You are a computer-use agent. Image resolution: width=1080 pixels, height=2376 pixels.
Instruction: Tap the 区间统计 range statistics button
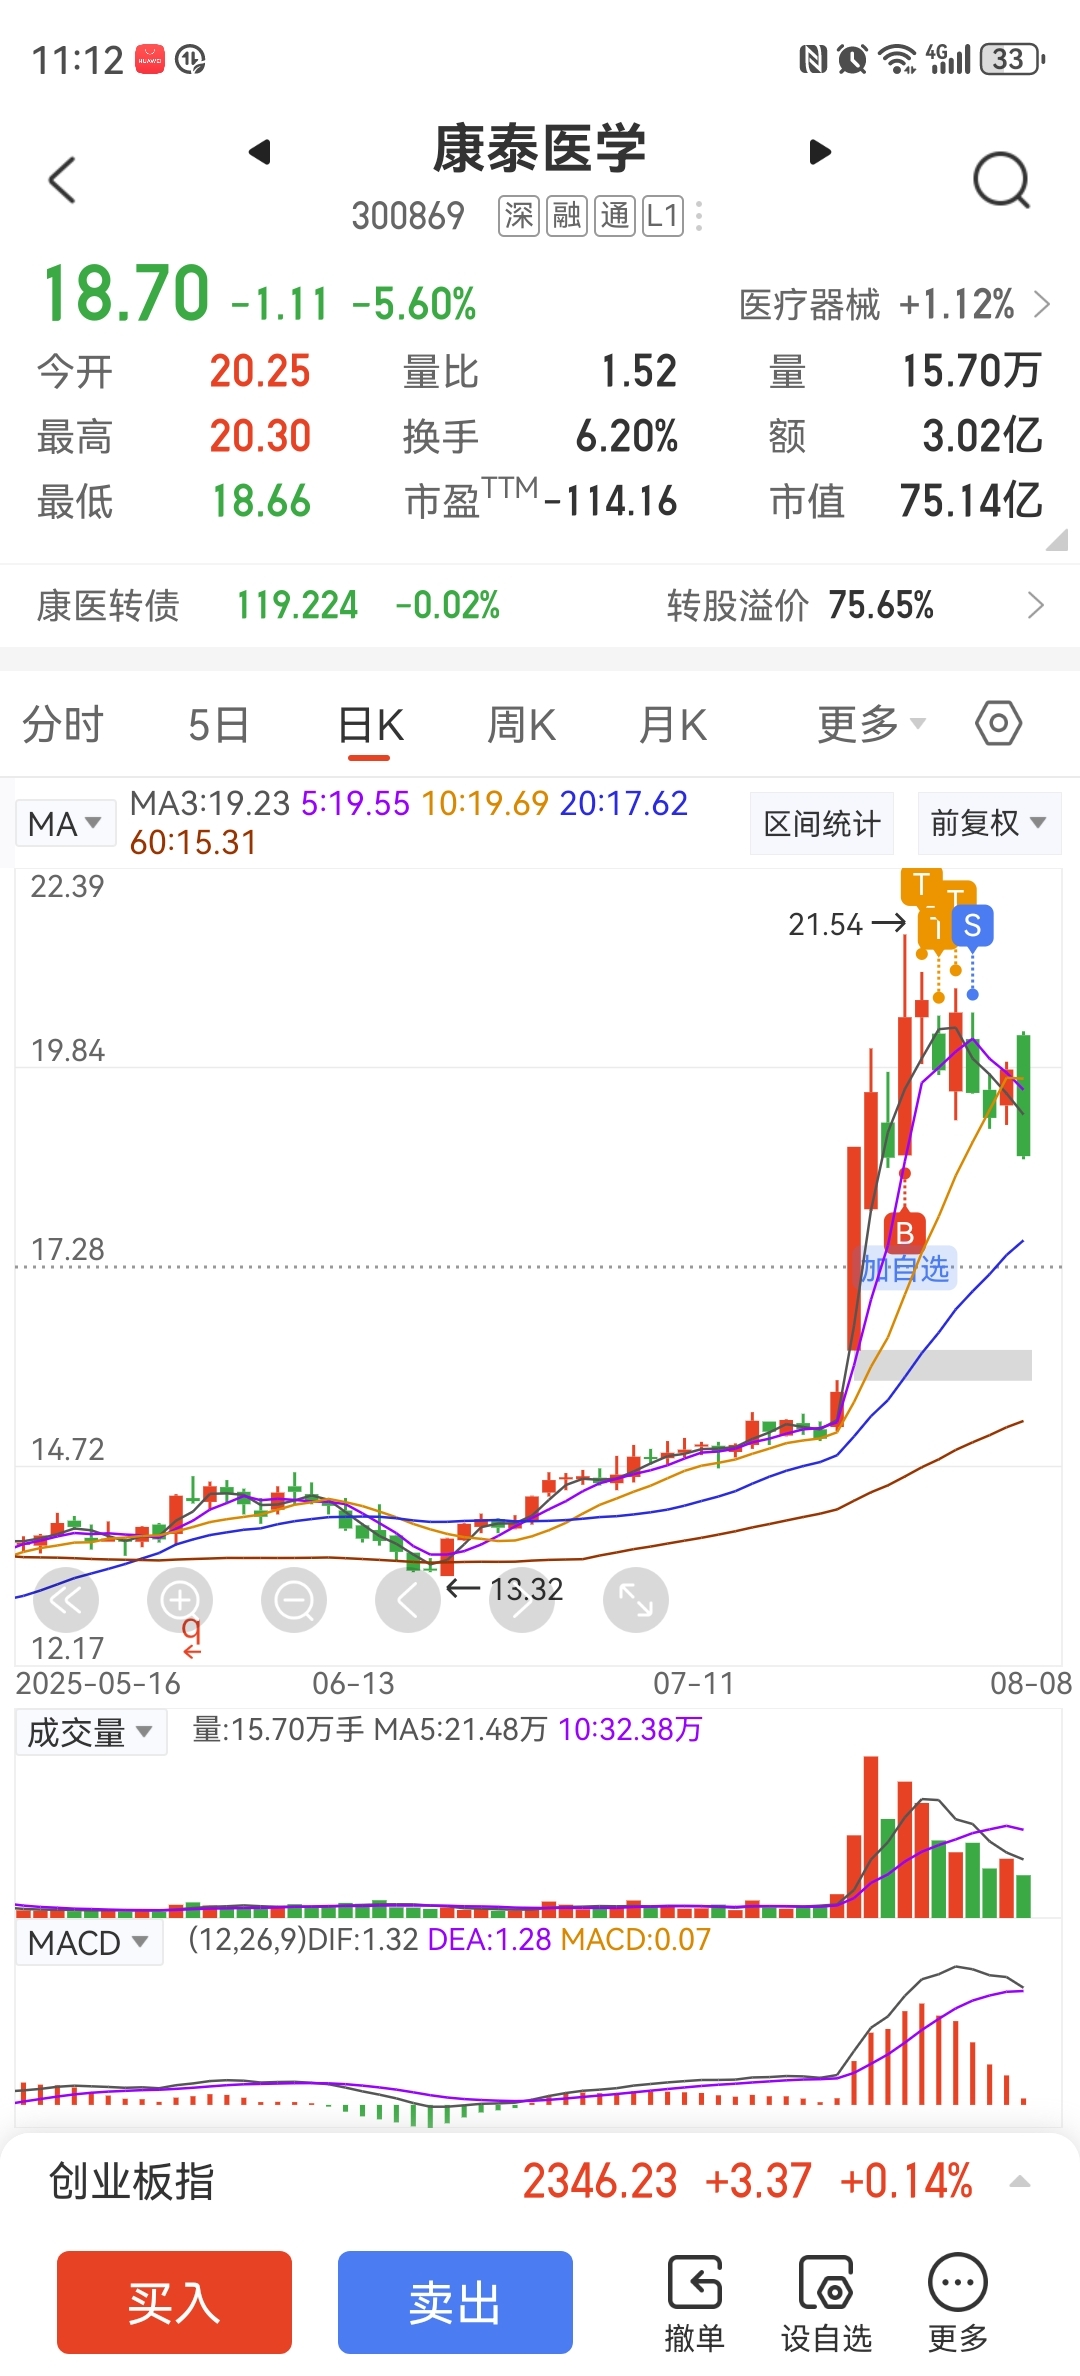(822, 823)
